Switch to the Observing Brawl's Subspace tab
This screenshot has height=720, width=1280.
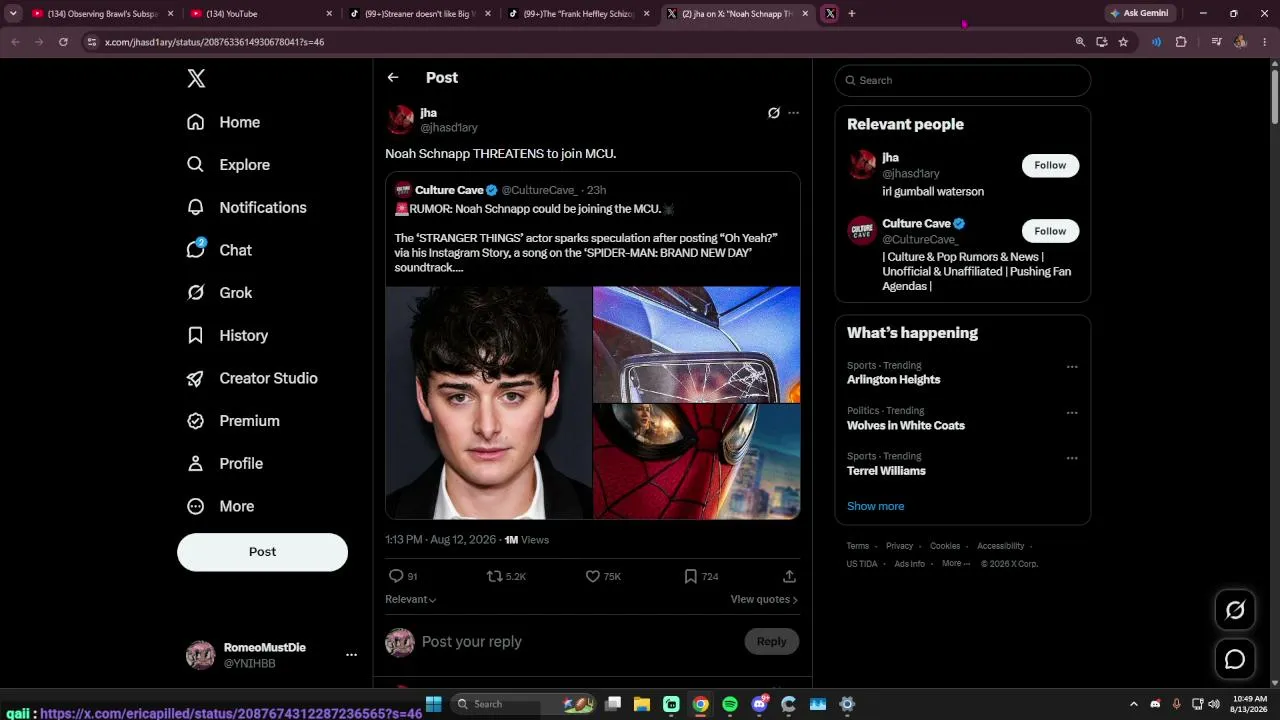[x=102, y=14]
